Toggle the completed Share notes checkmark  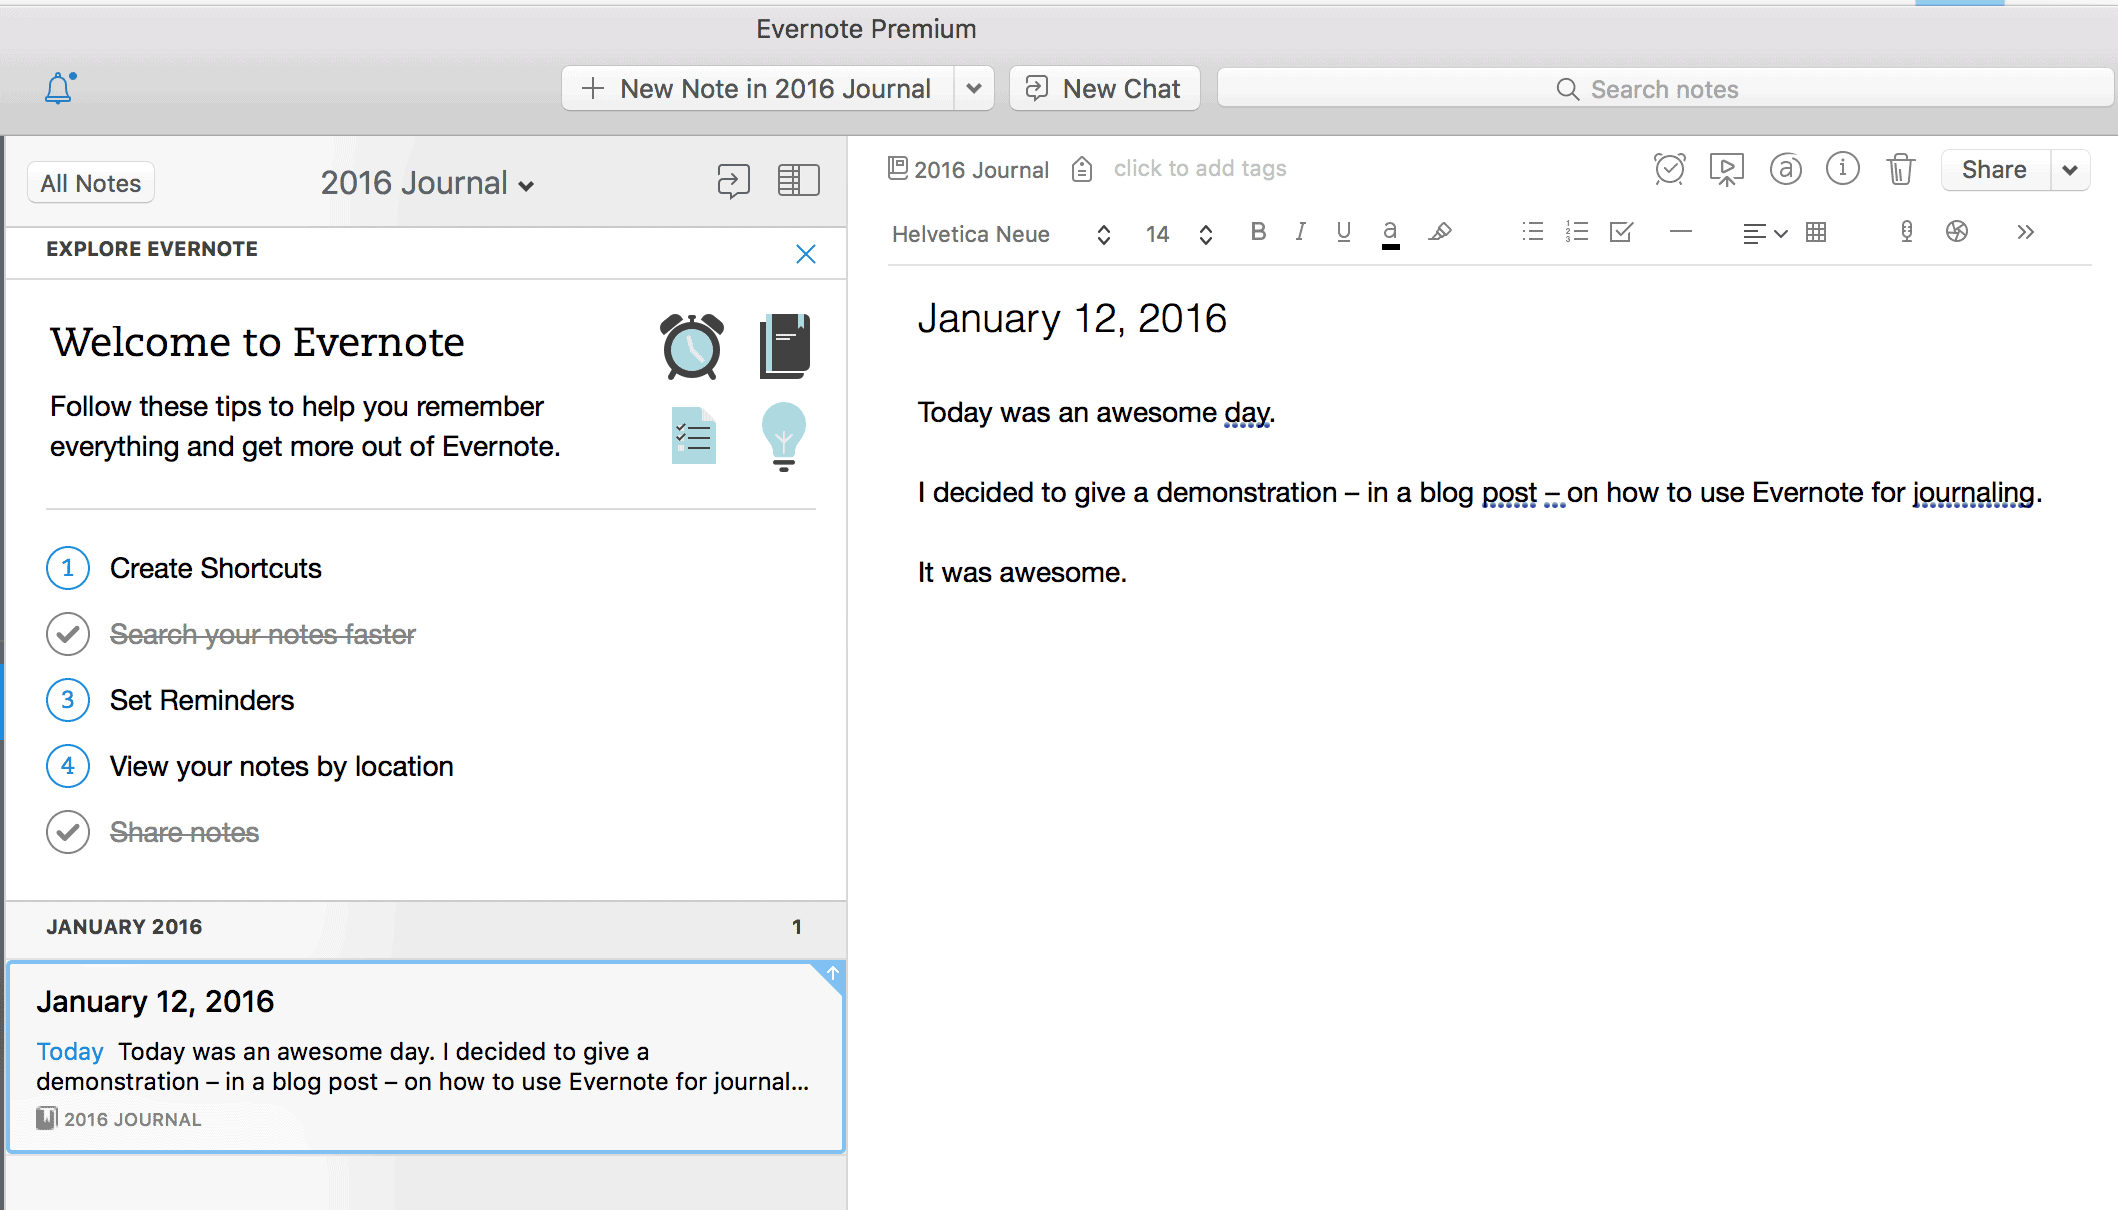click(x=68, y=832)
